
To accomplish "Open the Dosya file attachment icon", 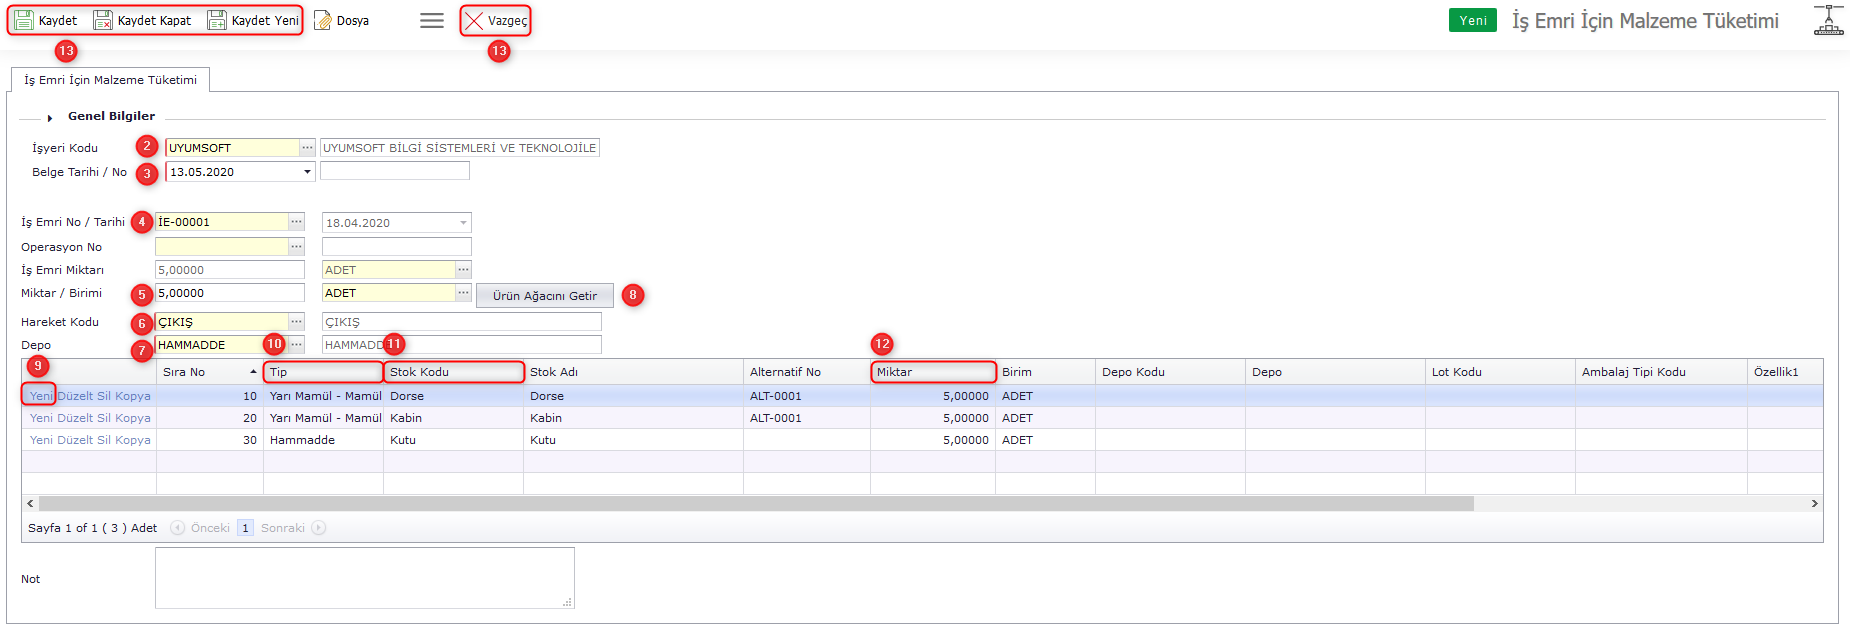I will (x=323, y=20).
